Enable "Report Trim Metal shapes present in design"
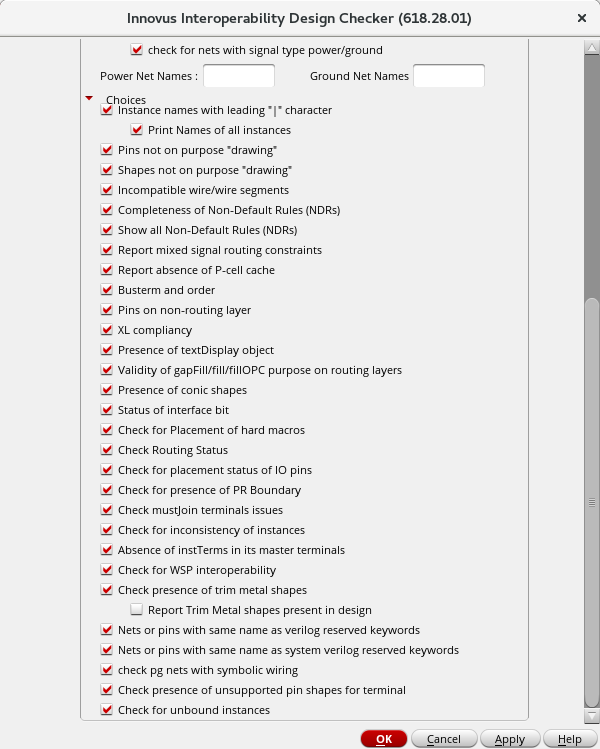 point(137,610)
